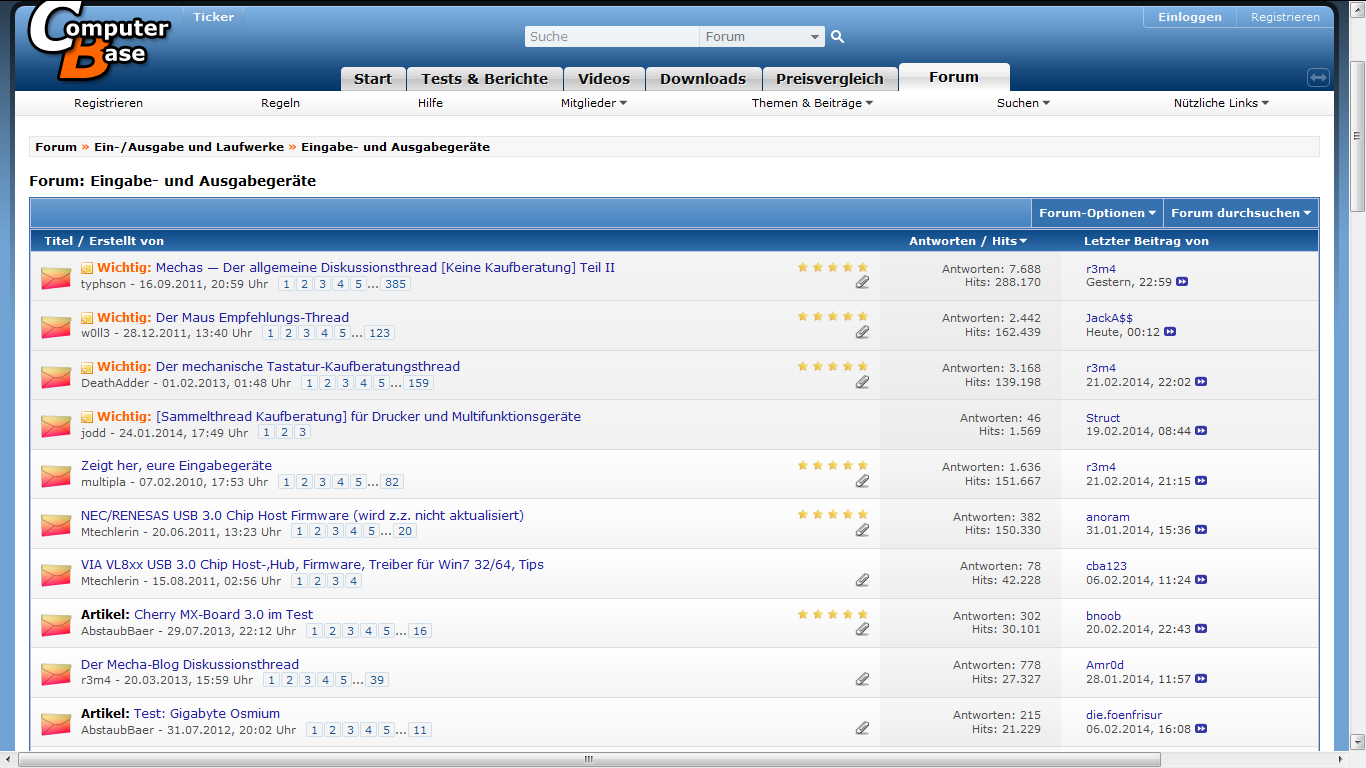Sort by Titel column header
Image resolution: width=1366 pixels, height=768 pixels.
[x=58, y=241]
